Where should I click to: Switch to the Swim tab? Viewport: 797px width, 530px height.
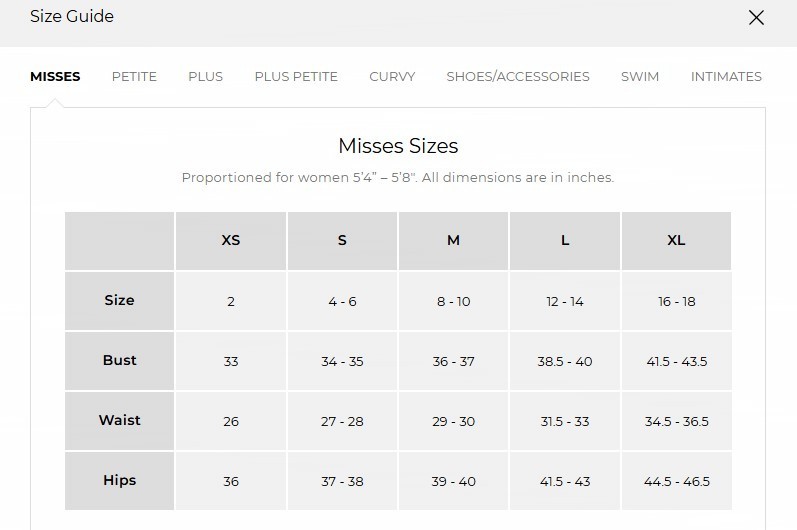click(x=639, y=77)
